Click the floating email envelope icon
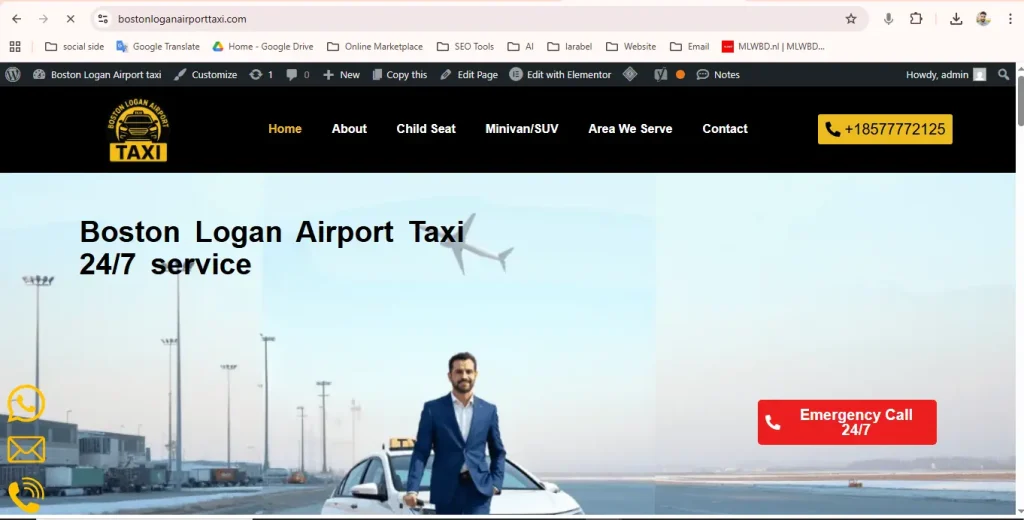Viewport: 1024px width, 520px height. click(x=26, y=449)
